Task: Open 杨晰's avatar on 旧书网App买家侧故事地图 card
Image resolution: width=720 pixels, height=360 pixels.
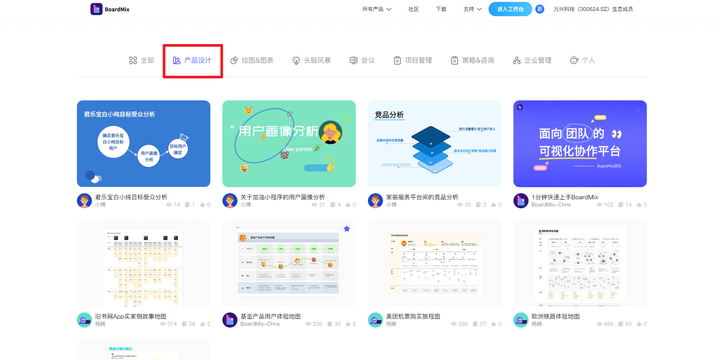Action: coord(84,320)
